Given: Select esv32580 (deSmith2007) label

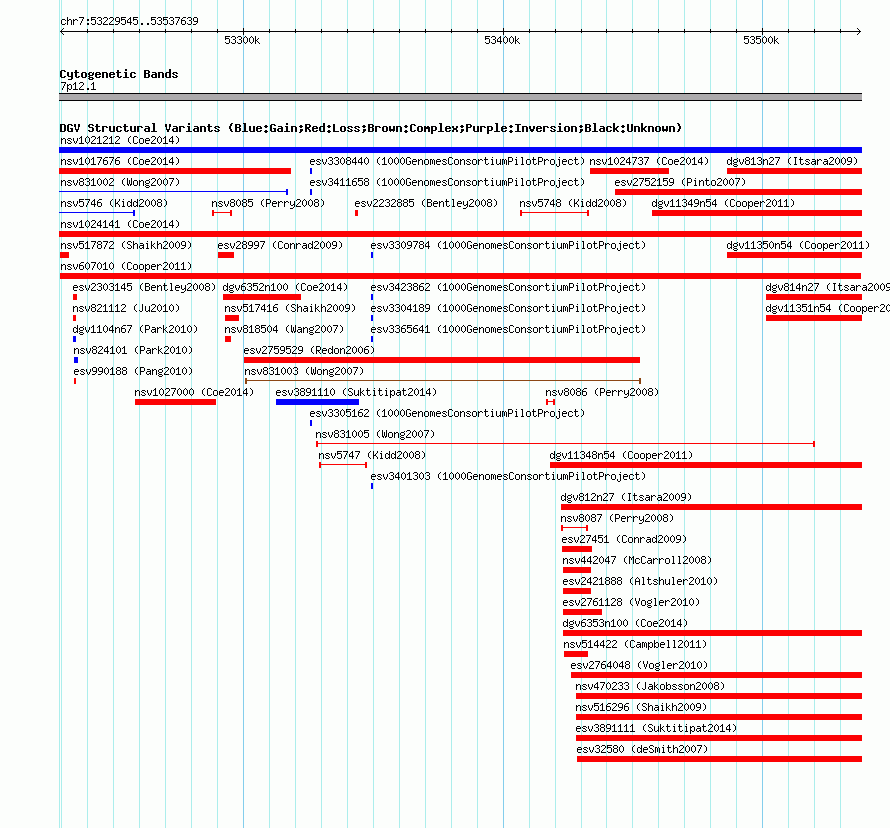Looking at the screenshot, I should tap(643, 749).
